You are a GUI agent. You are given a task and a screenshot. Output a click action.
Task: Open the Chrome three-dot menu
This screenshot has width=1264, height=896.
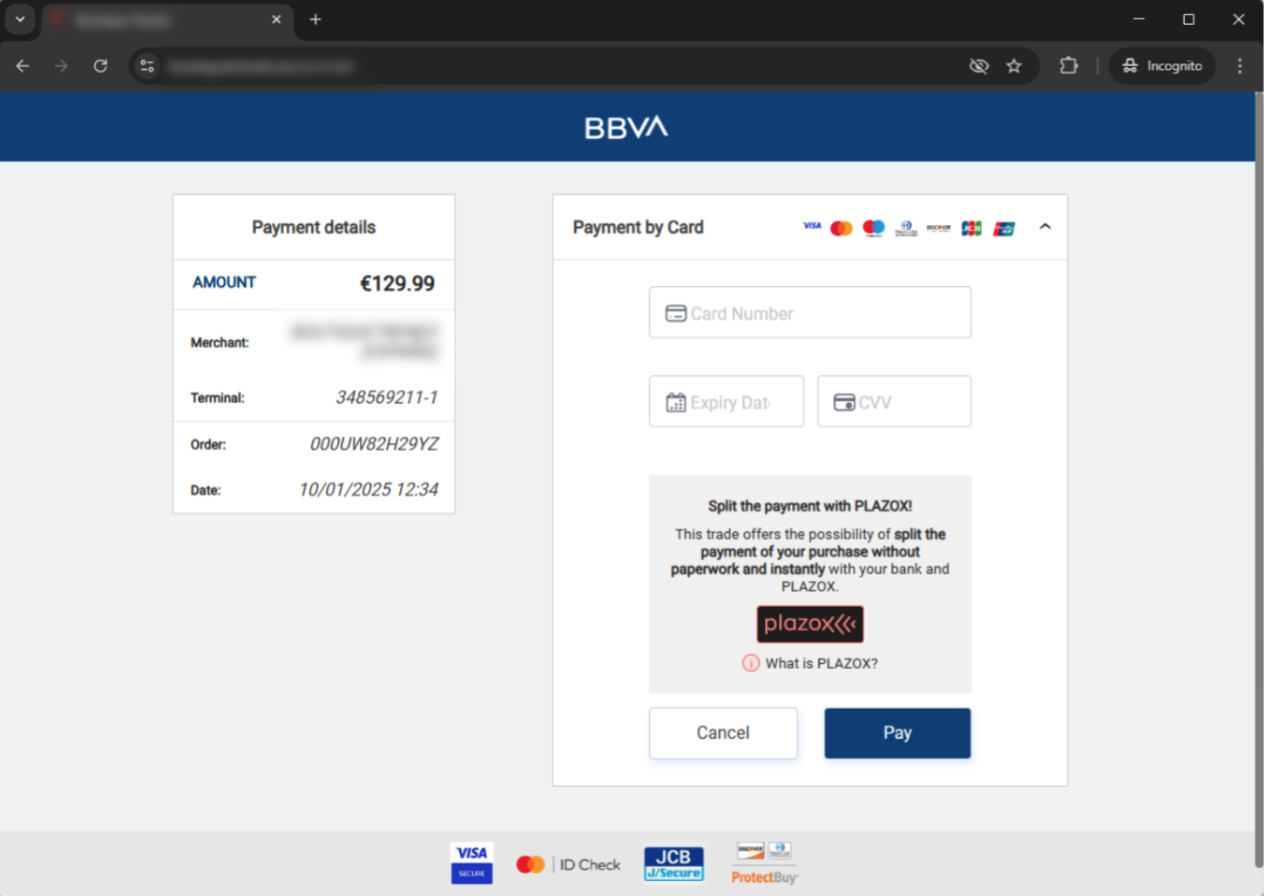(x=1240, y=66)
